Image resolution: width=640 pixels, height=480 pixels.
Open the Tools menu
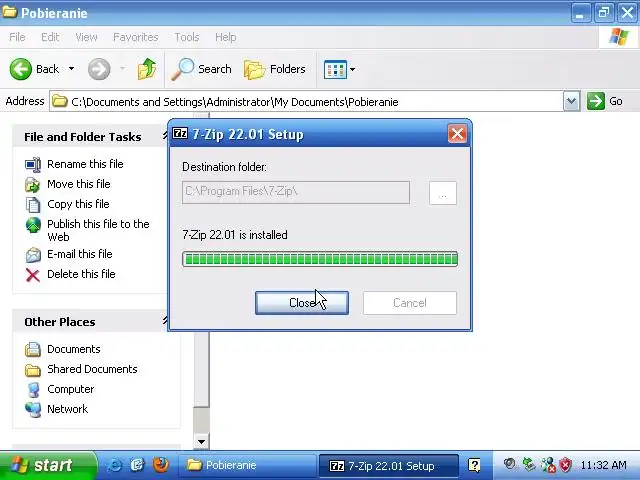(187, 37)
